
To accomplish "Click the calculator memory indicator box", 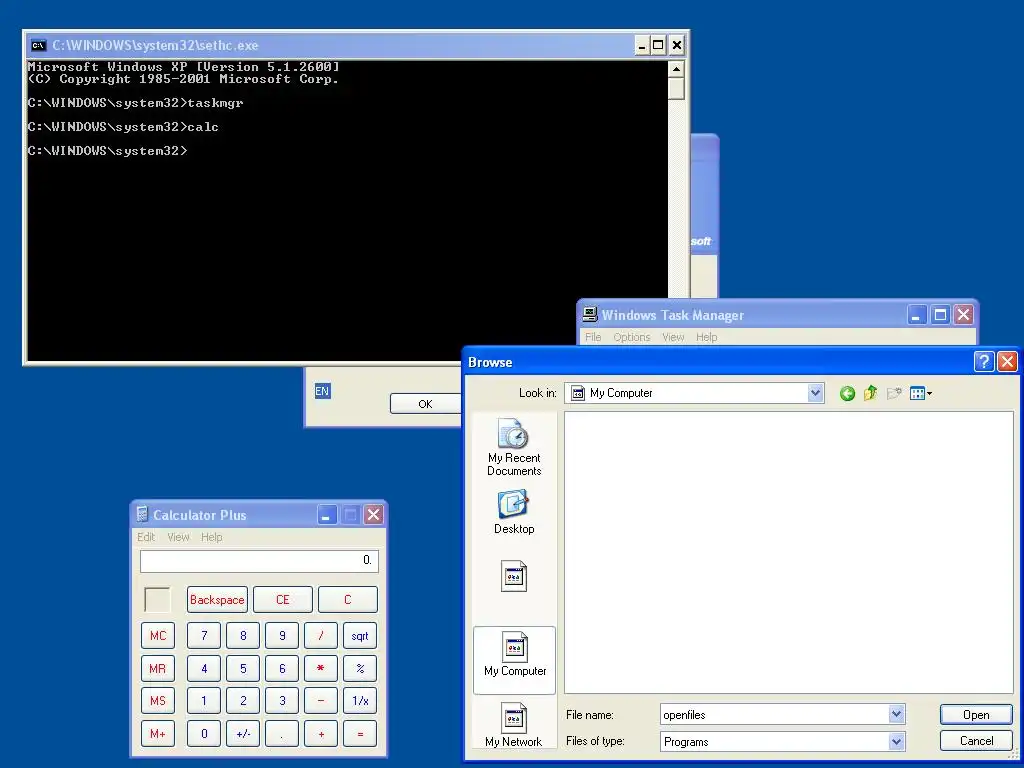I will click(x=157, y=600).
